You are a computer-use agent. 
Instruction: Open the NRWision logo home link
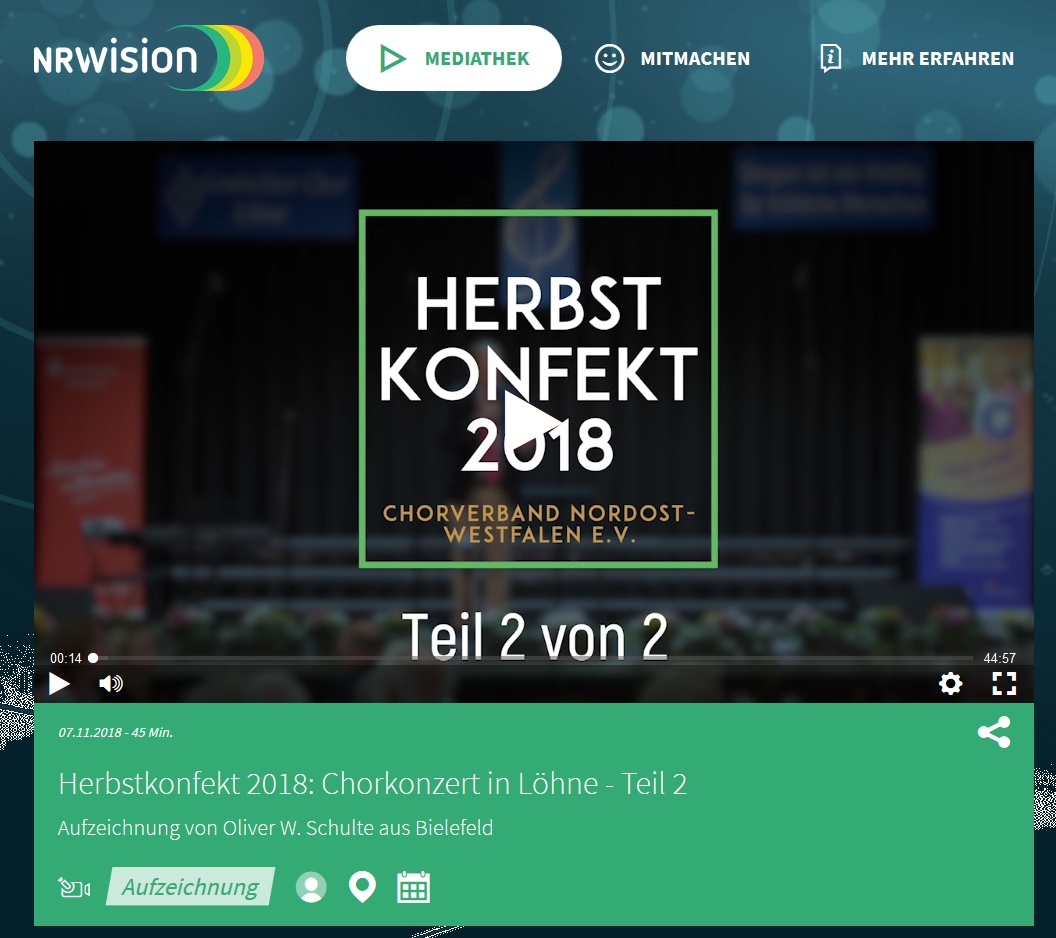point(148,58)
